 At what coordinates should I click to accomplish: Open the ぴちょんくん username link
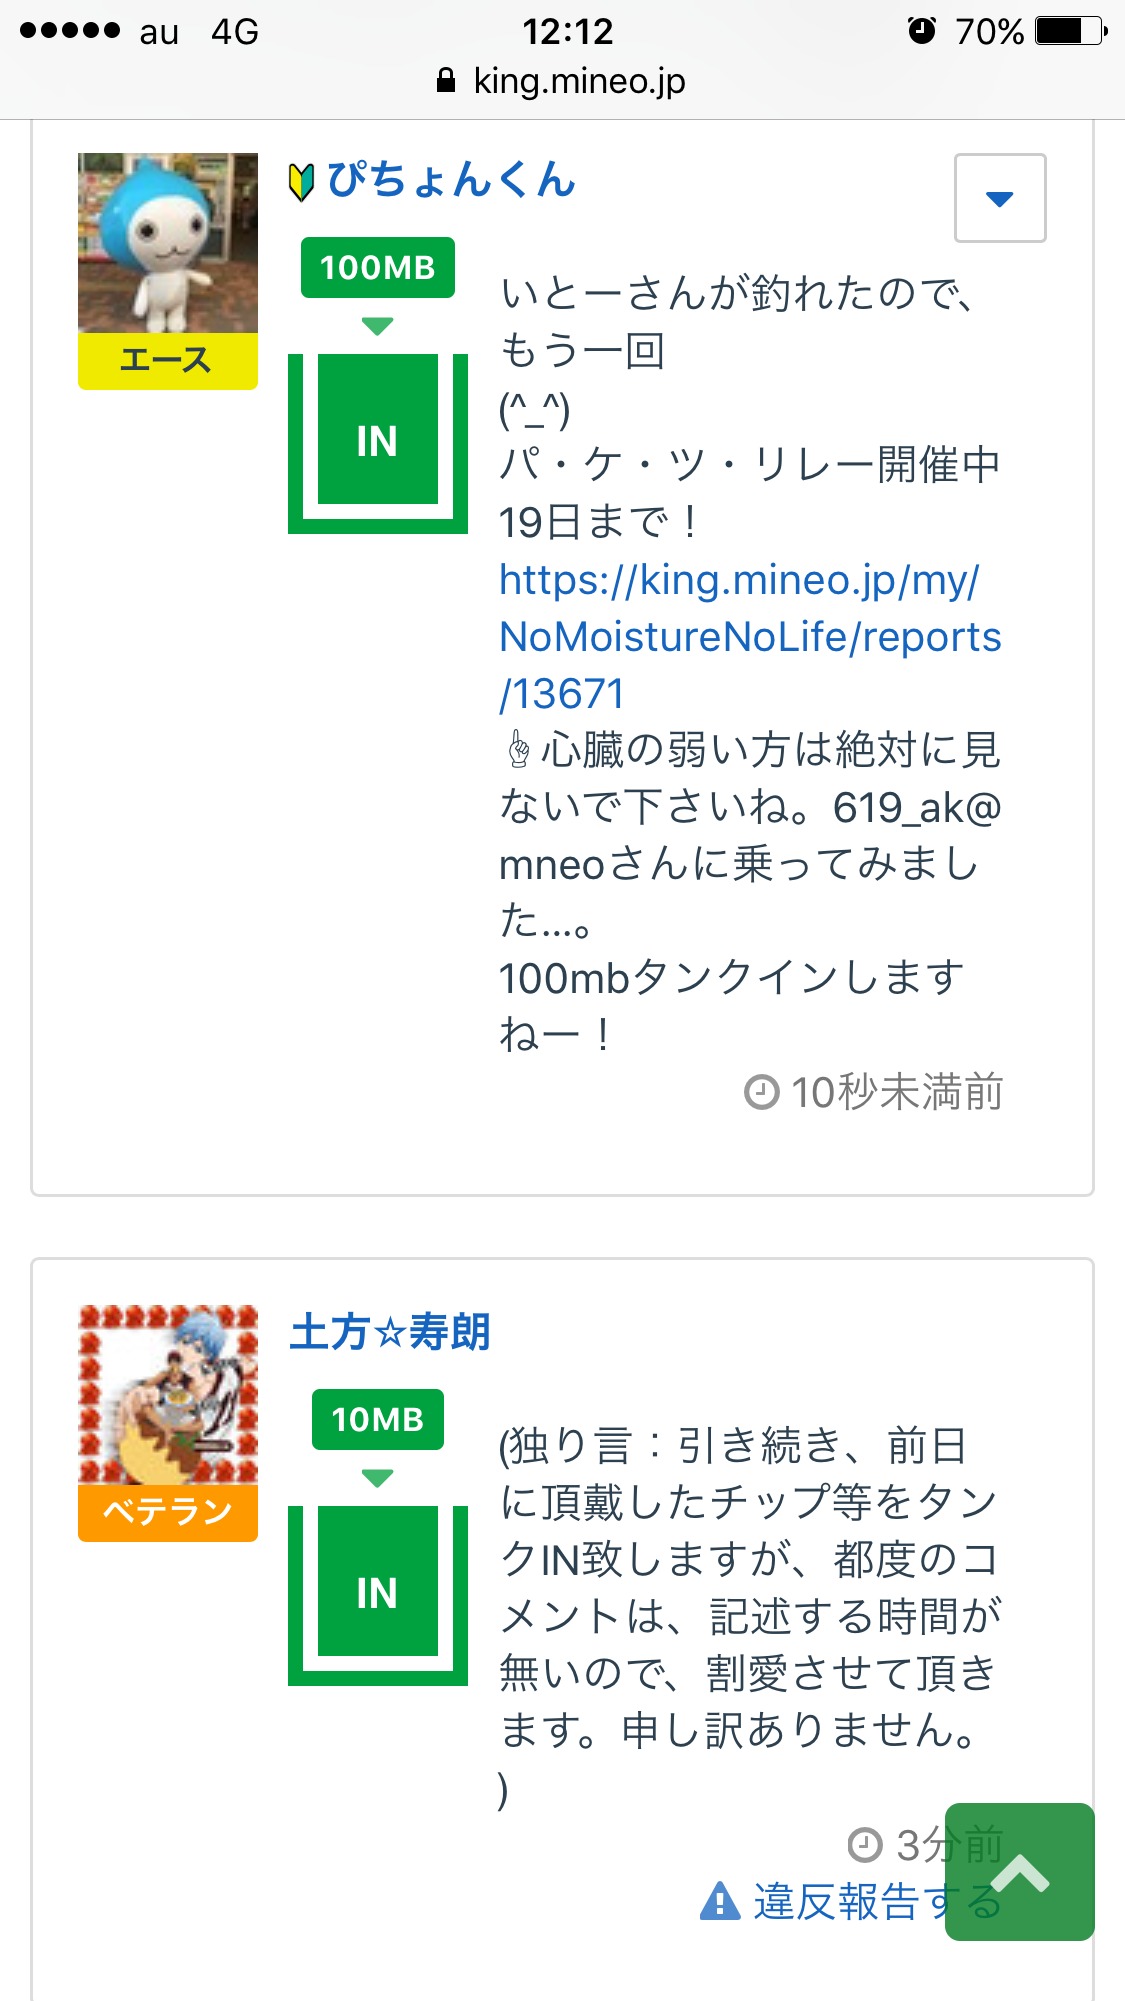pos(451,181)
